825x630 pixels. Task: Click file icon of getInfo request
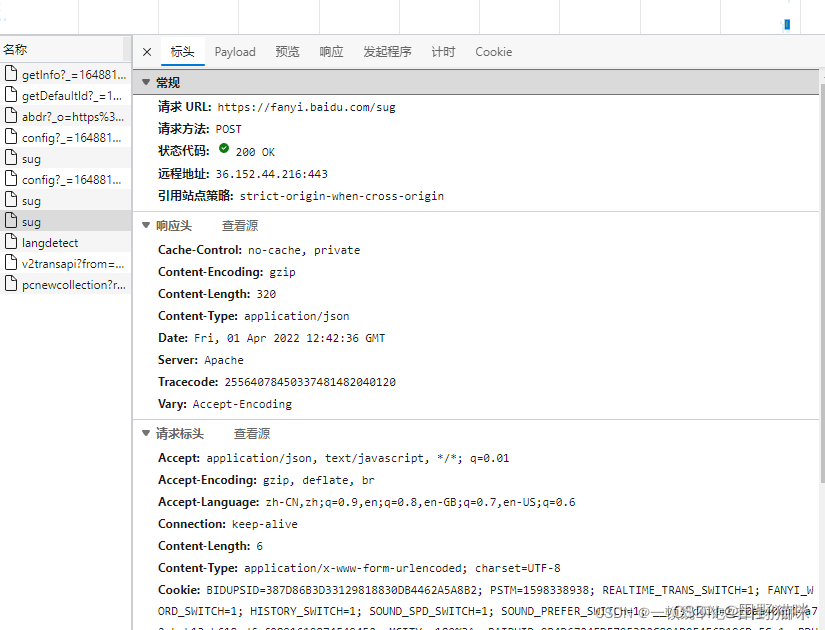[11, 73]
